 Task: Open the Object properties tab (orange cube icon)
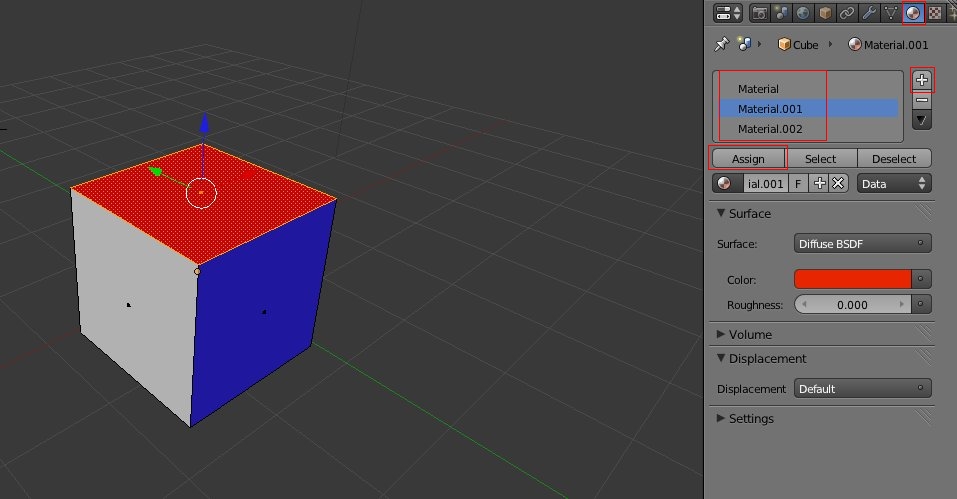[x=825, y=12]
